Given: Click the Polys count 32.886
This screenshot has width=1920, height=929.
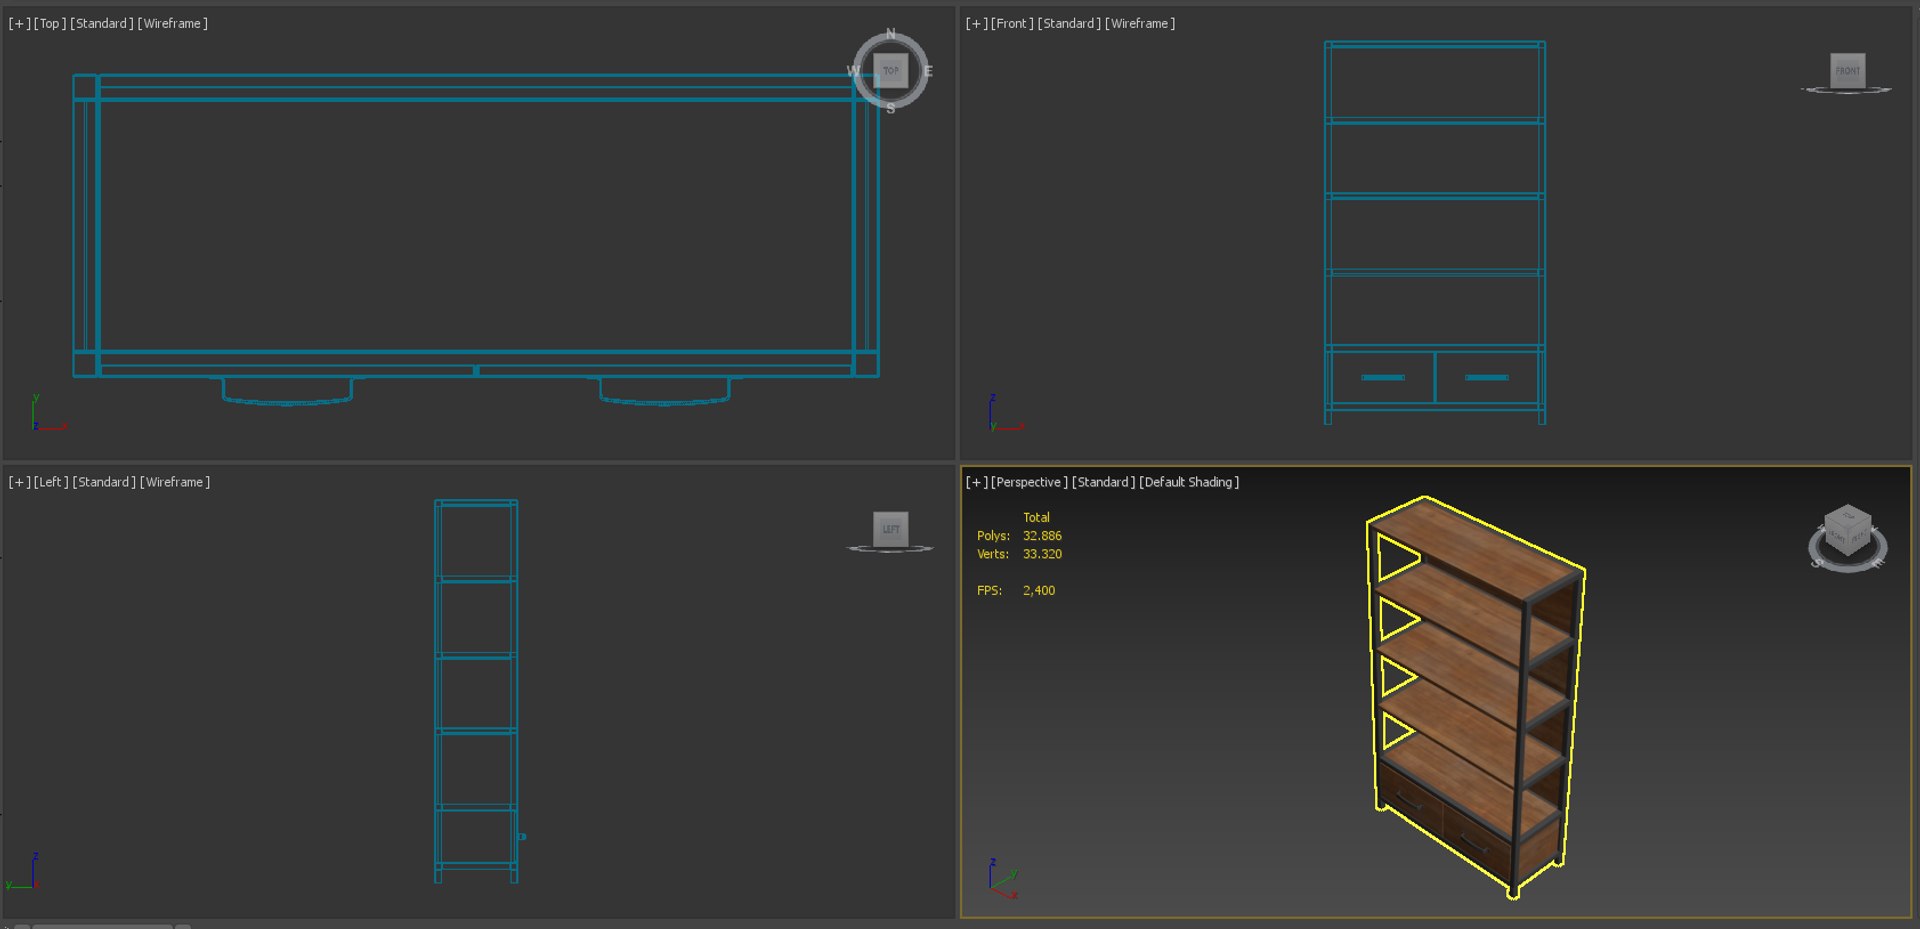Looking at the screenshot, I should [1042, 536].
